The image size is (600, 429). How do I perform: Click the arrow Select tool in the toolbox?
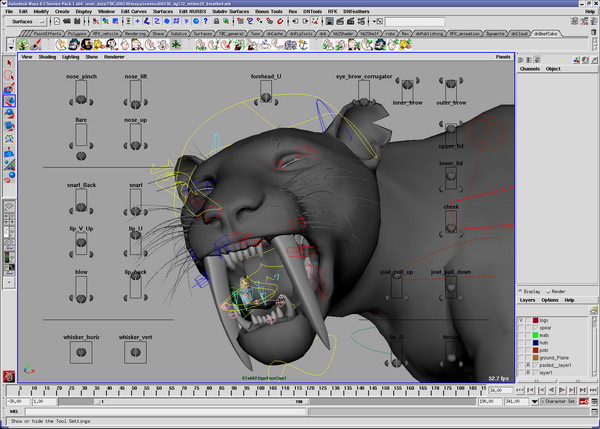coord(9,62)
